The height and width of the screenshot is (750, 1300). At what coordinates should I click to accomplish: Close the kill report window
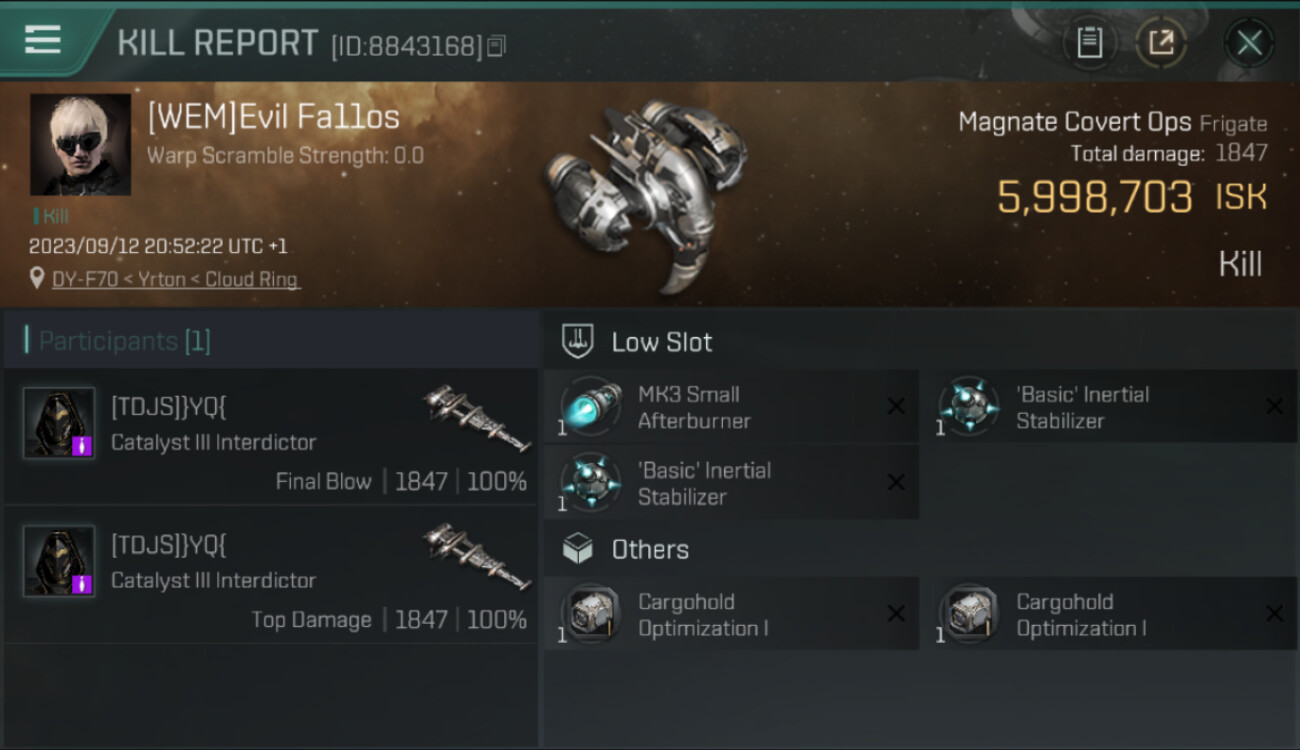[1249, 43]
